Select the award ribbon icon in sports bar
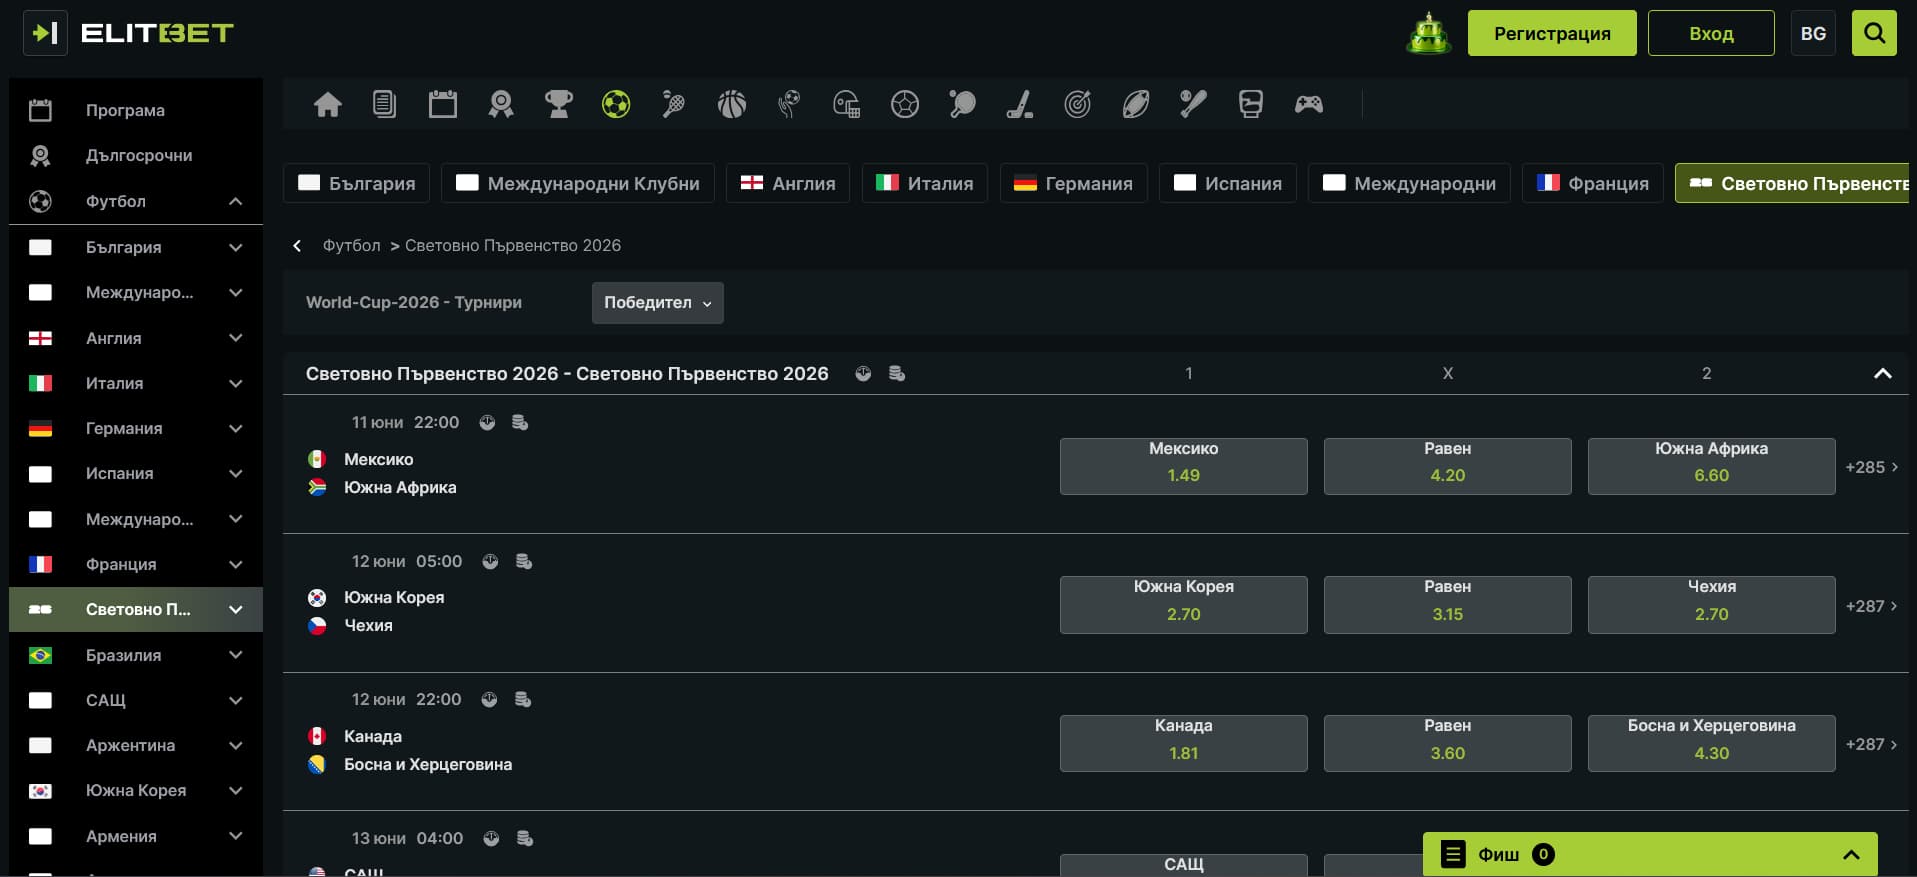The image size is (1917, 877). (501, 104)
